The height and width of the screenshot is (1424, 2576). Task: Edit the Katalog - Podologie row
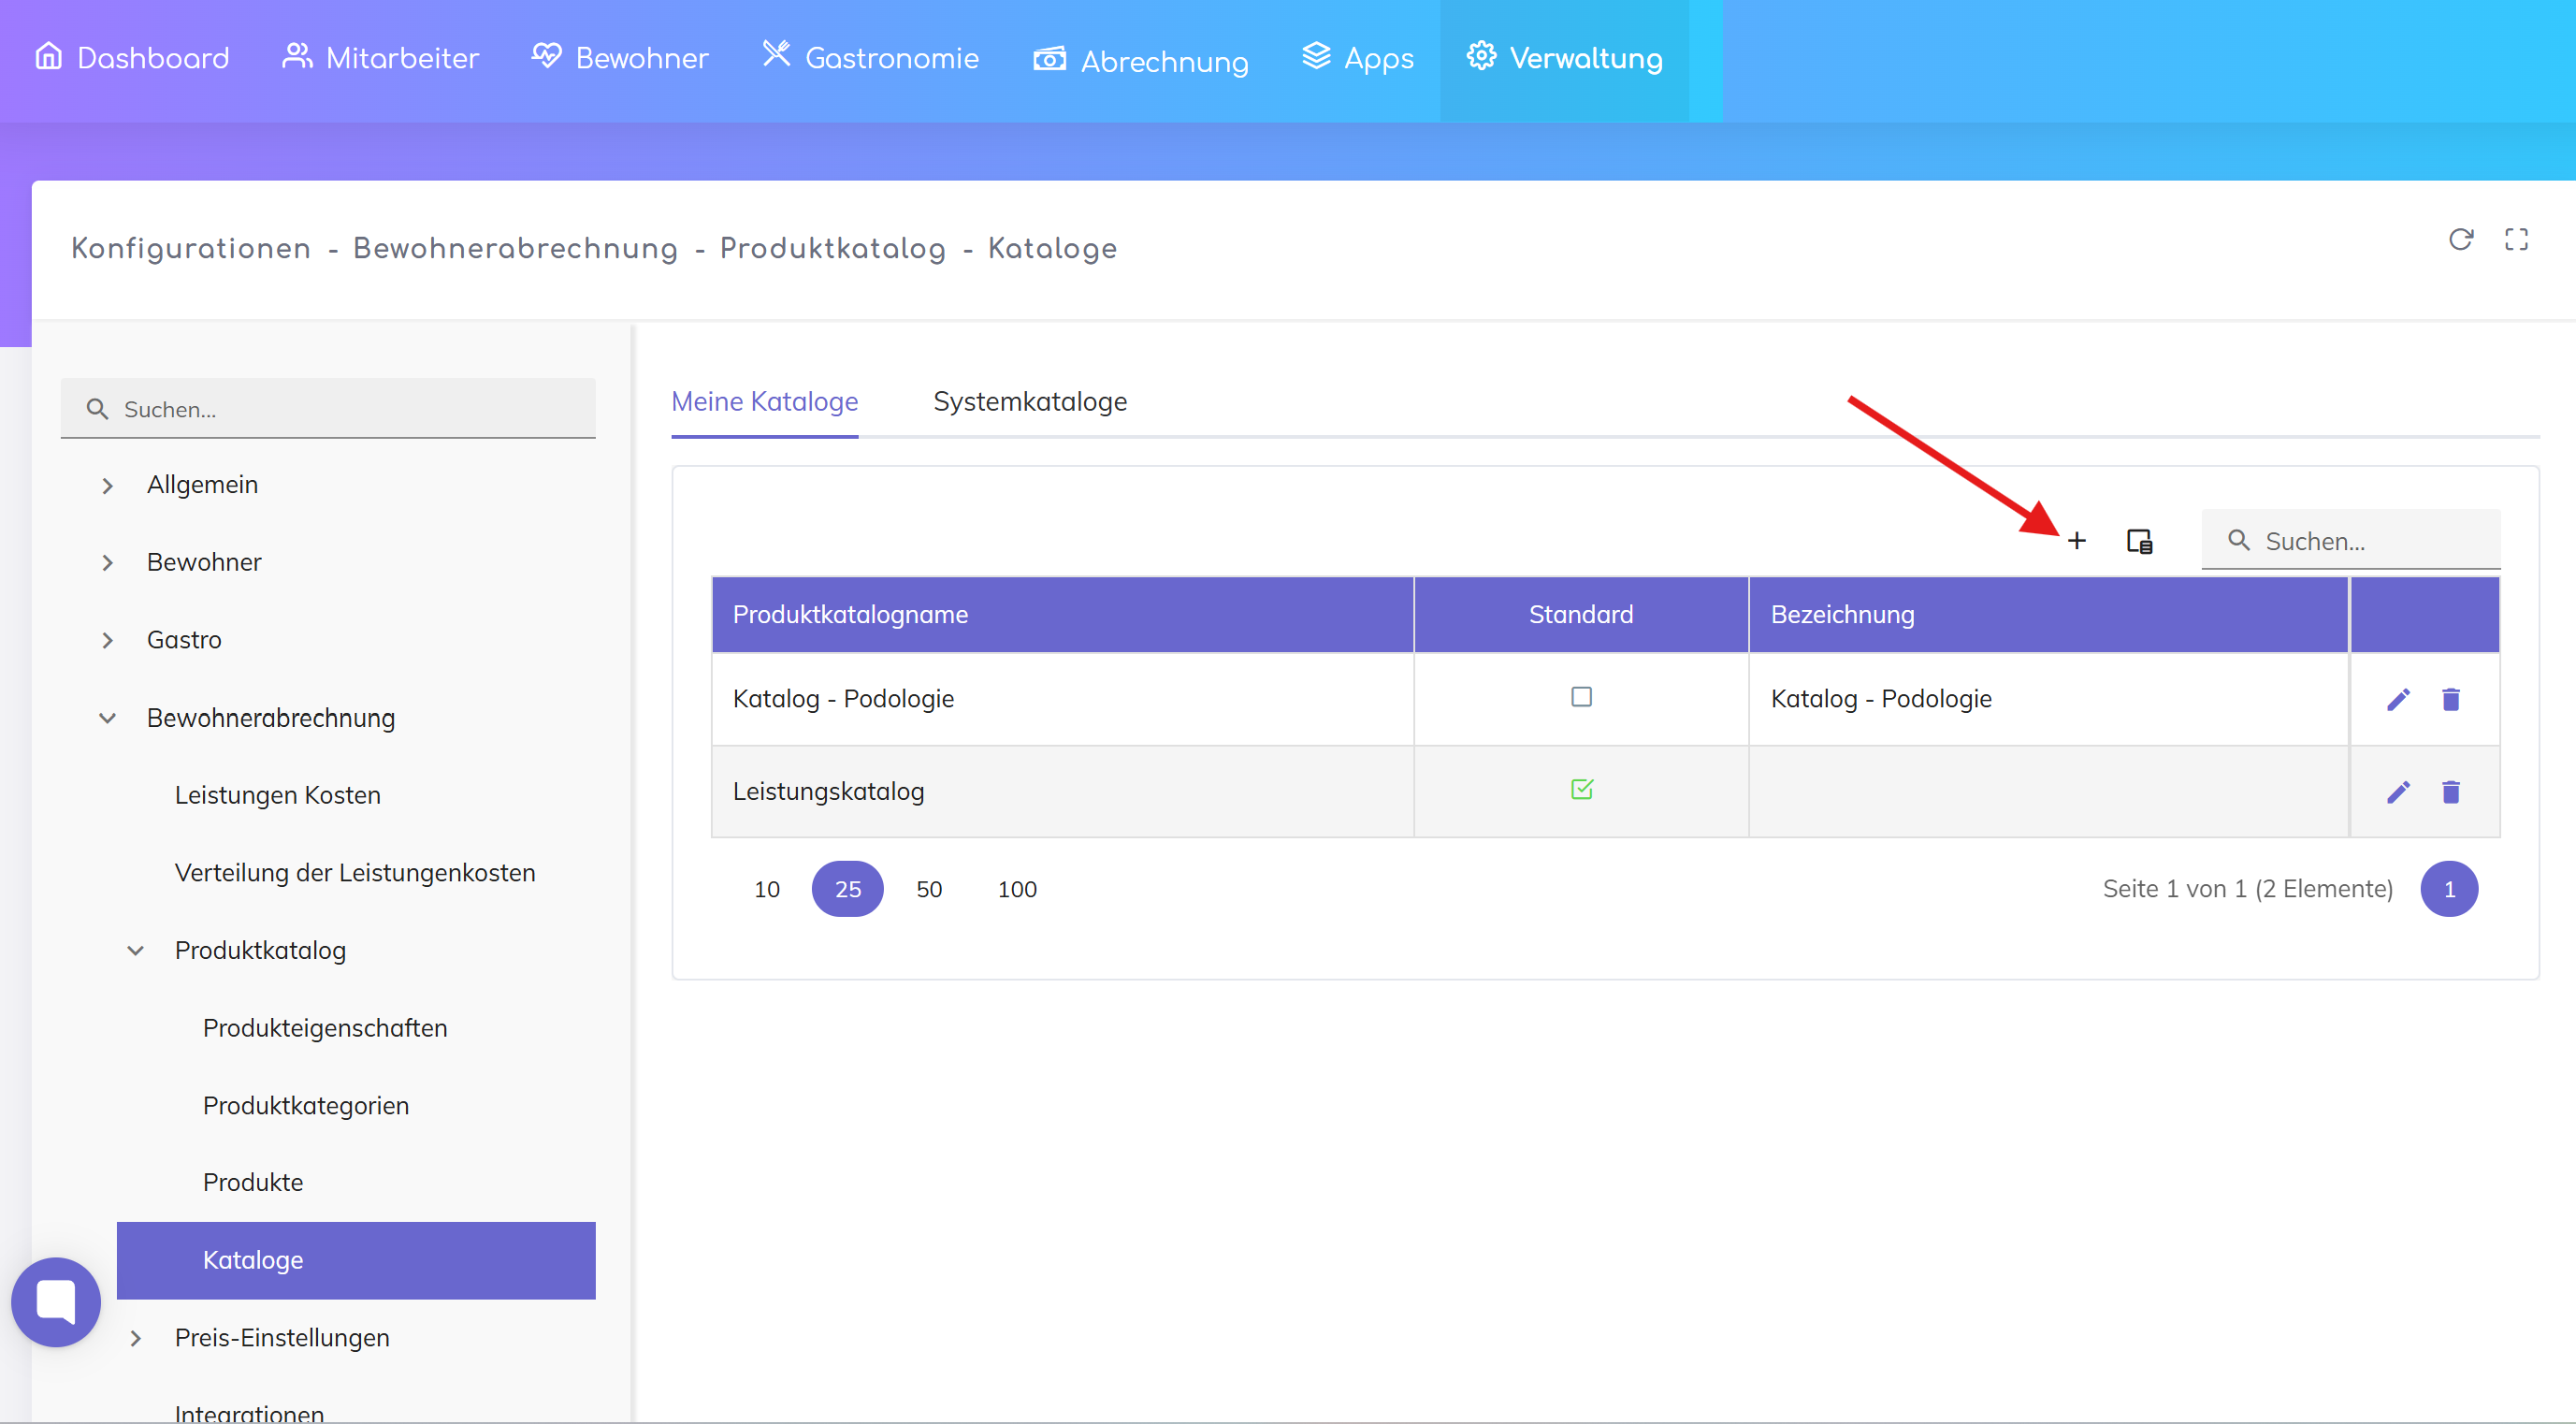pos(2398,699)
